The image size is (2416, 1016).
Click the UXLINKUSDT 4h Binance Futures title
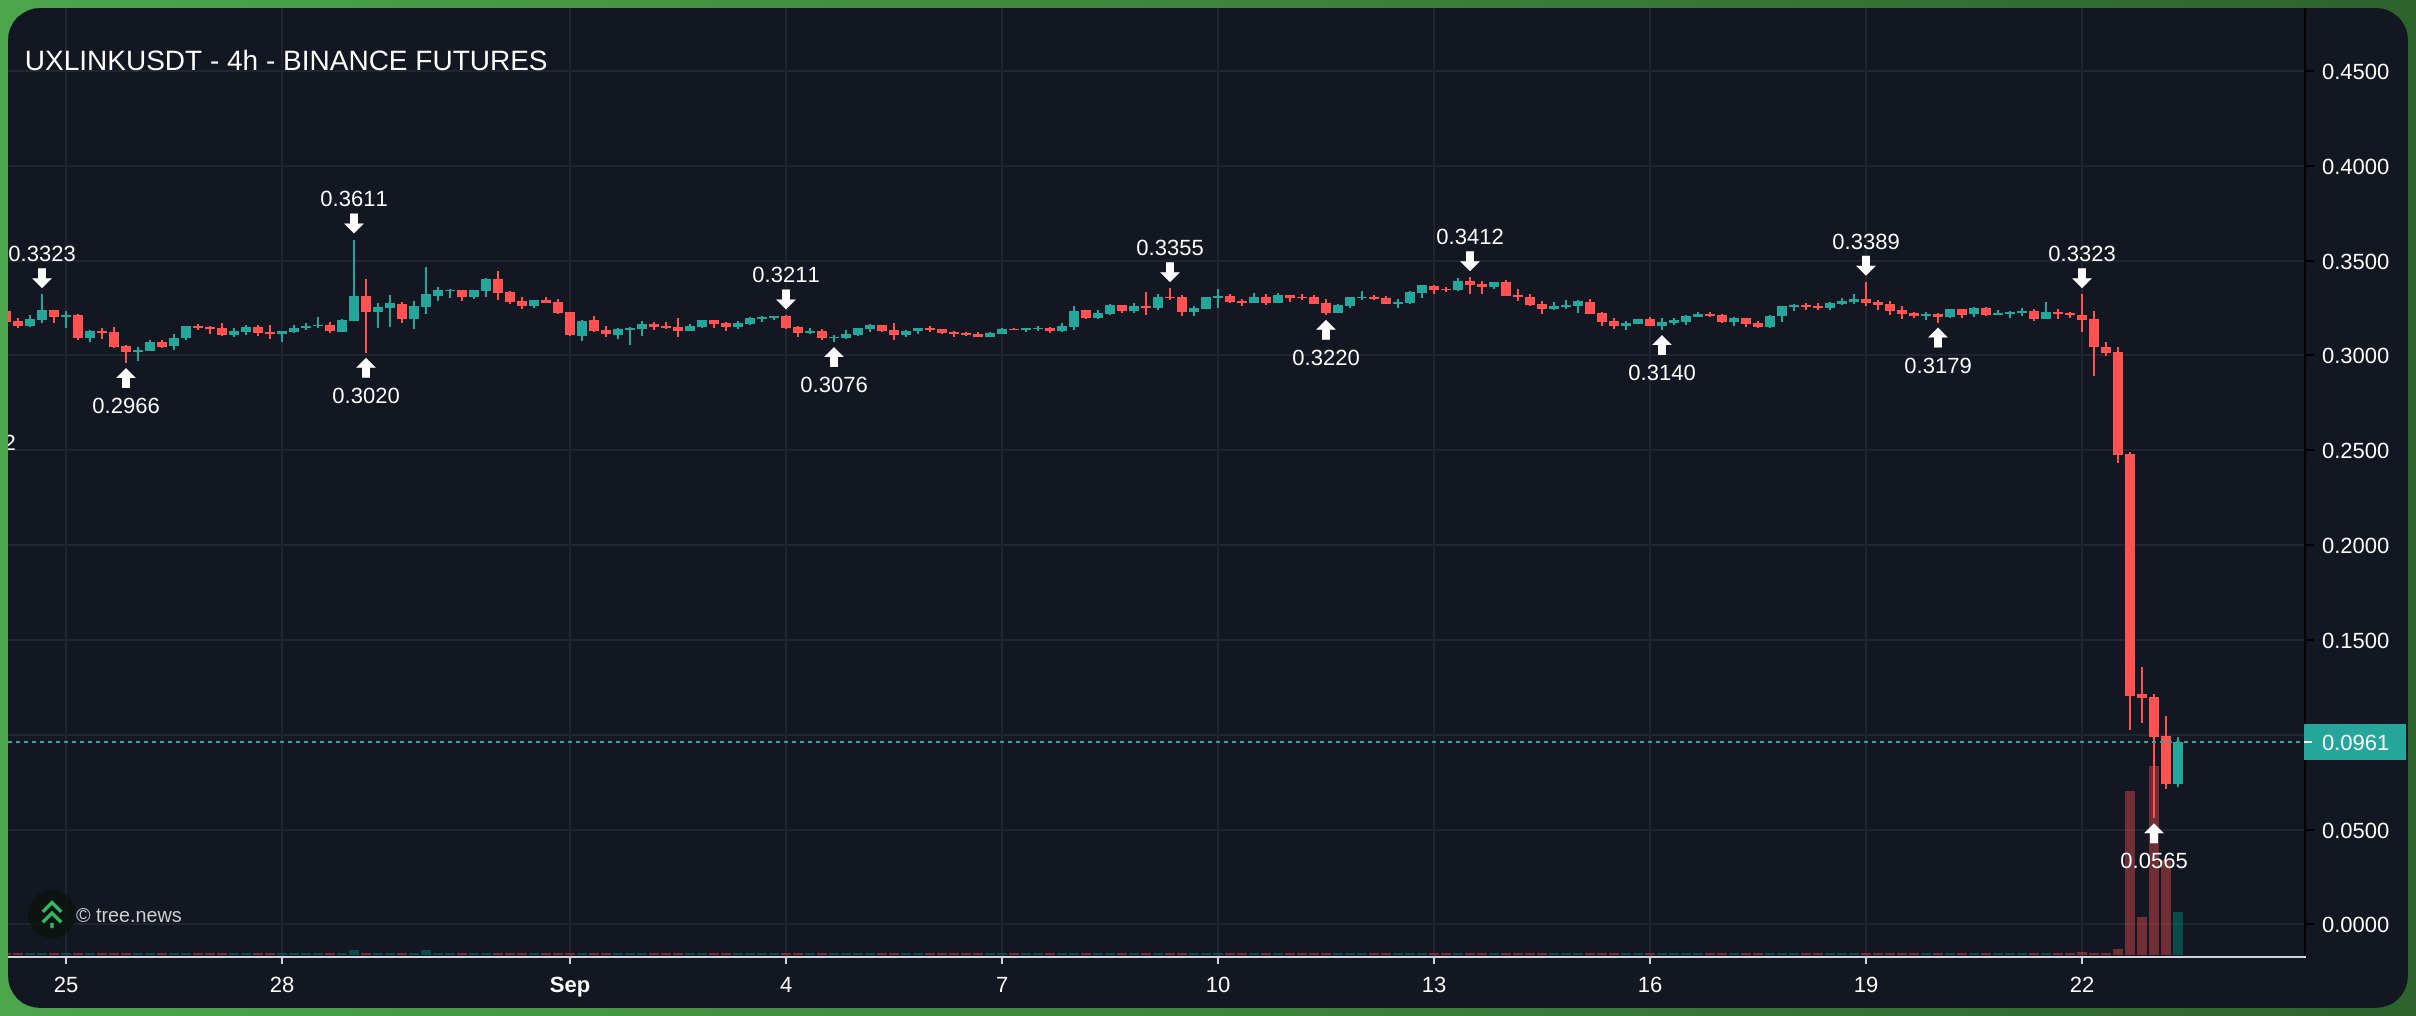[286, 61]
